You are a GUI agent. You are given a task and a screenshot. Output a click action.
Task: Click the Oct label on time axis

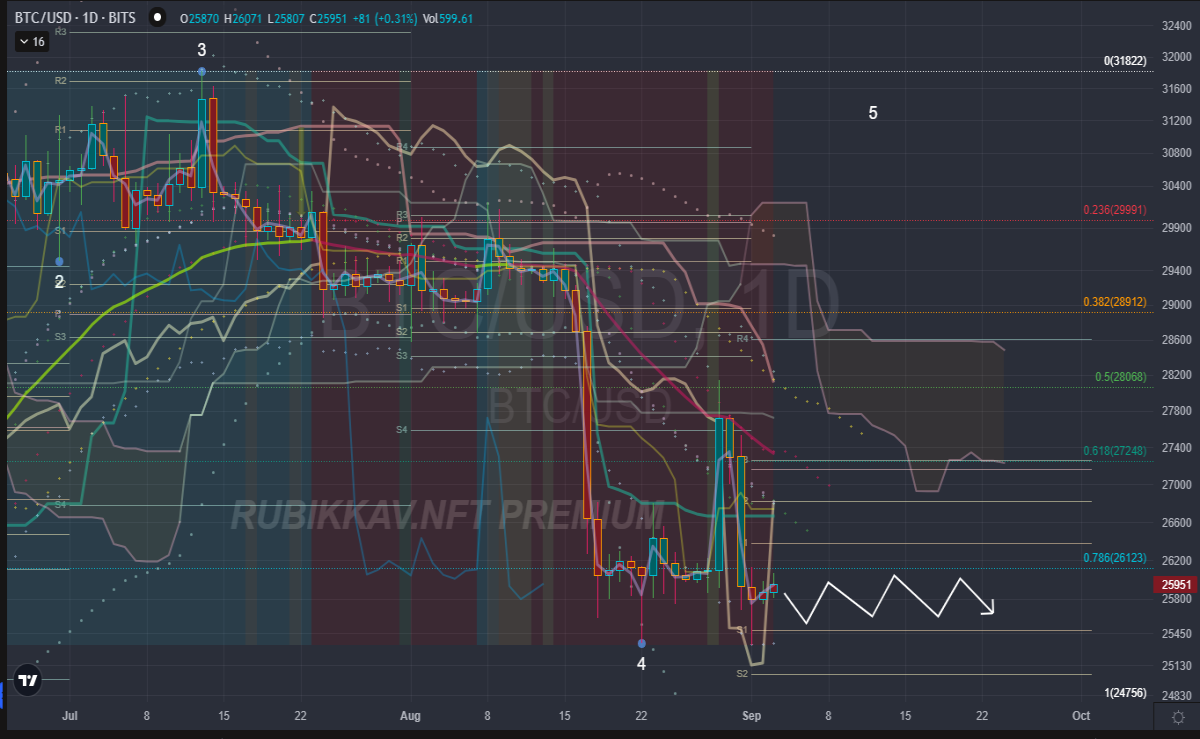[1081, 716]
